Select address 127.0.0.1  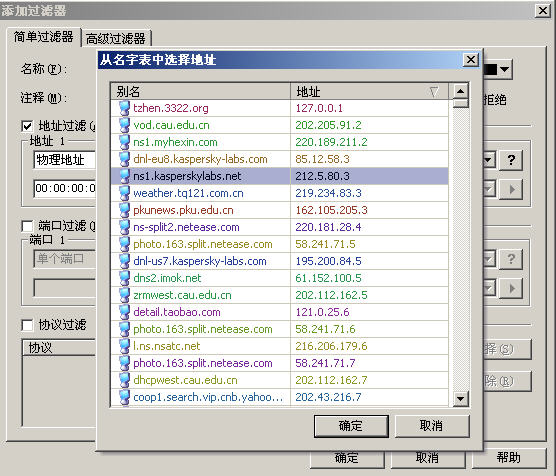click(319, 108)
